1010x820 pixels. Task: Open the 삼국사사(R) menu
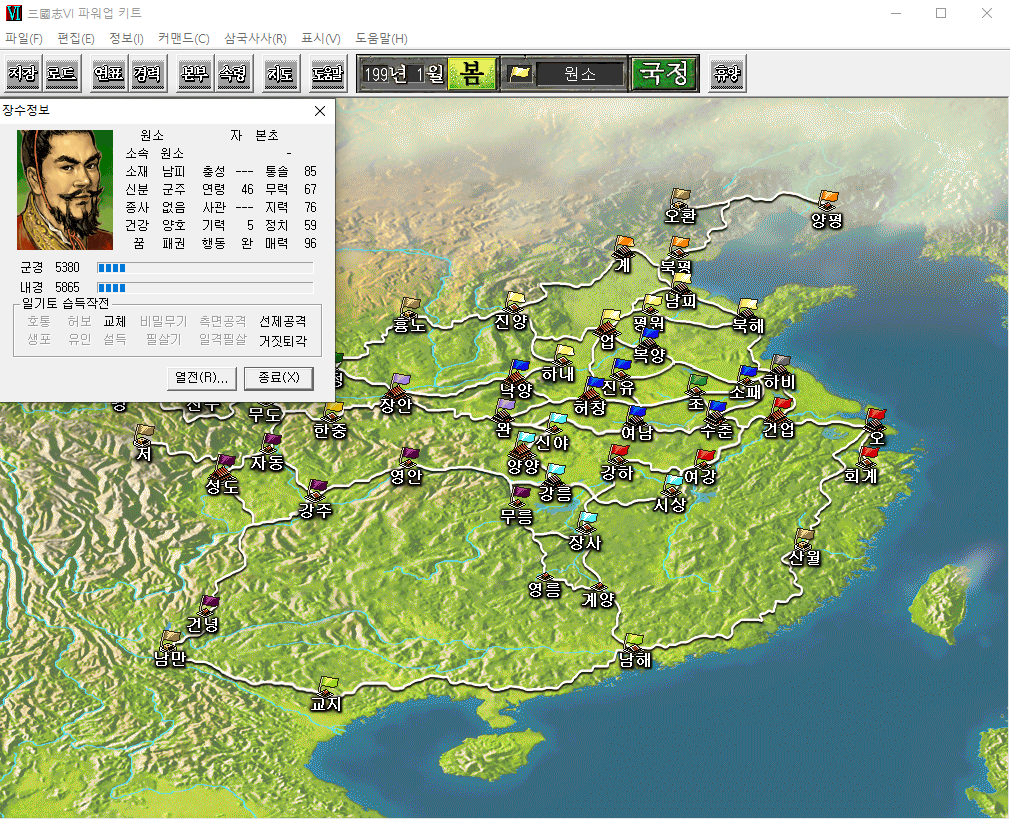tap(255, 39)
